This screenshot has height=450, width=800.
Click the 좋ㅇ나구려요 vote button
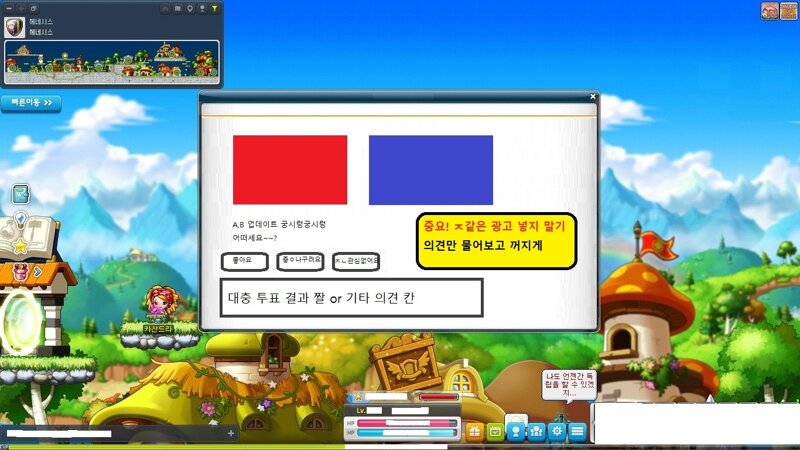300,261
